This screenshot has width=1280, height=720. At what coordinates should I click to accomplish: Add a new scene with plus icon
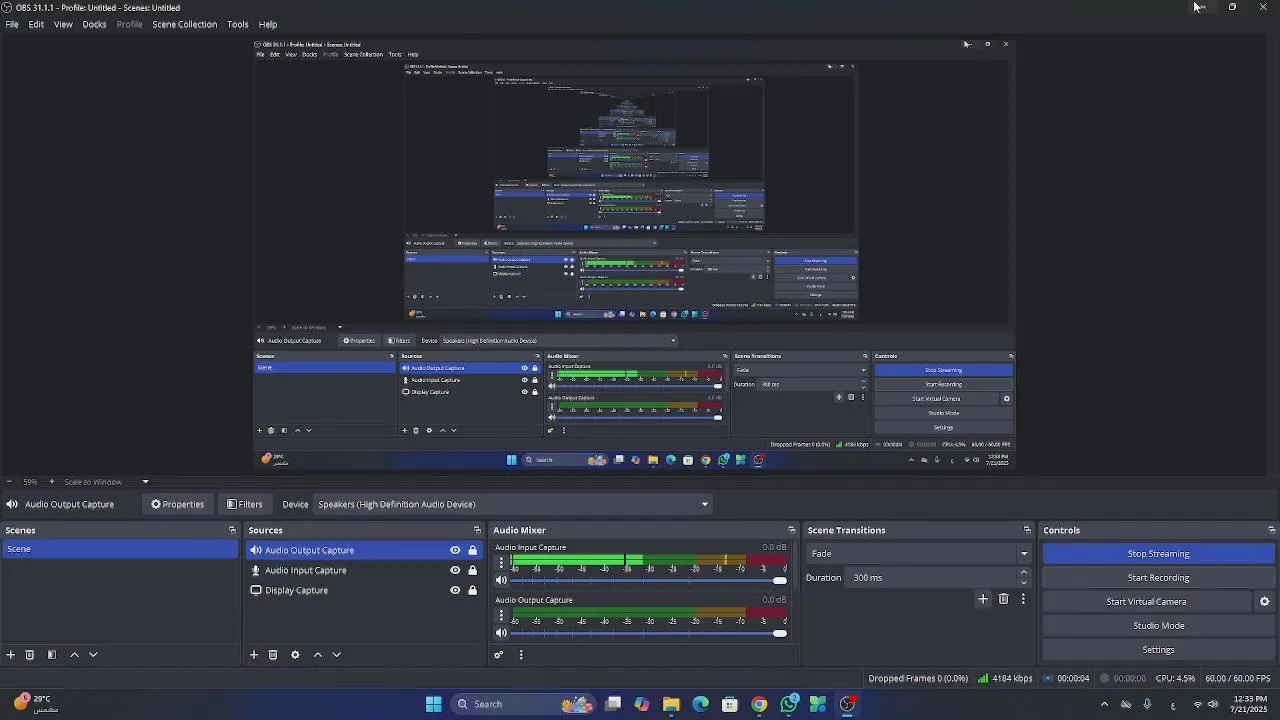(11, 655)
